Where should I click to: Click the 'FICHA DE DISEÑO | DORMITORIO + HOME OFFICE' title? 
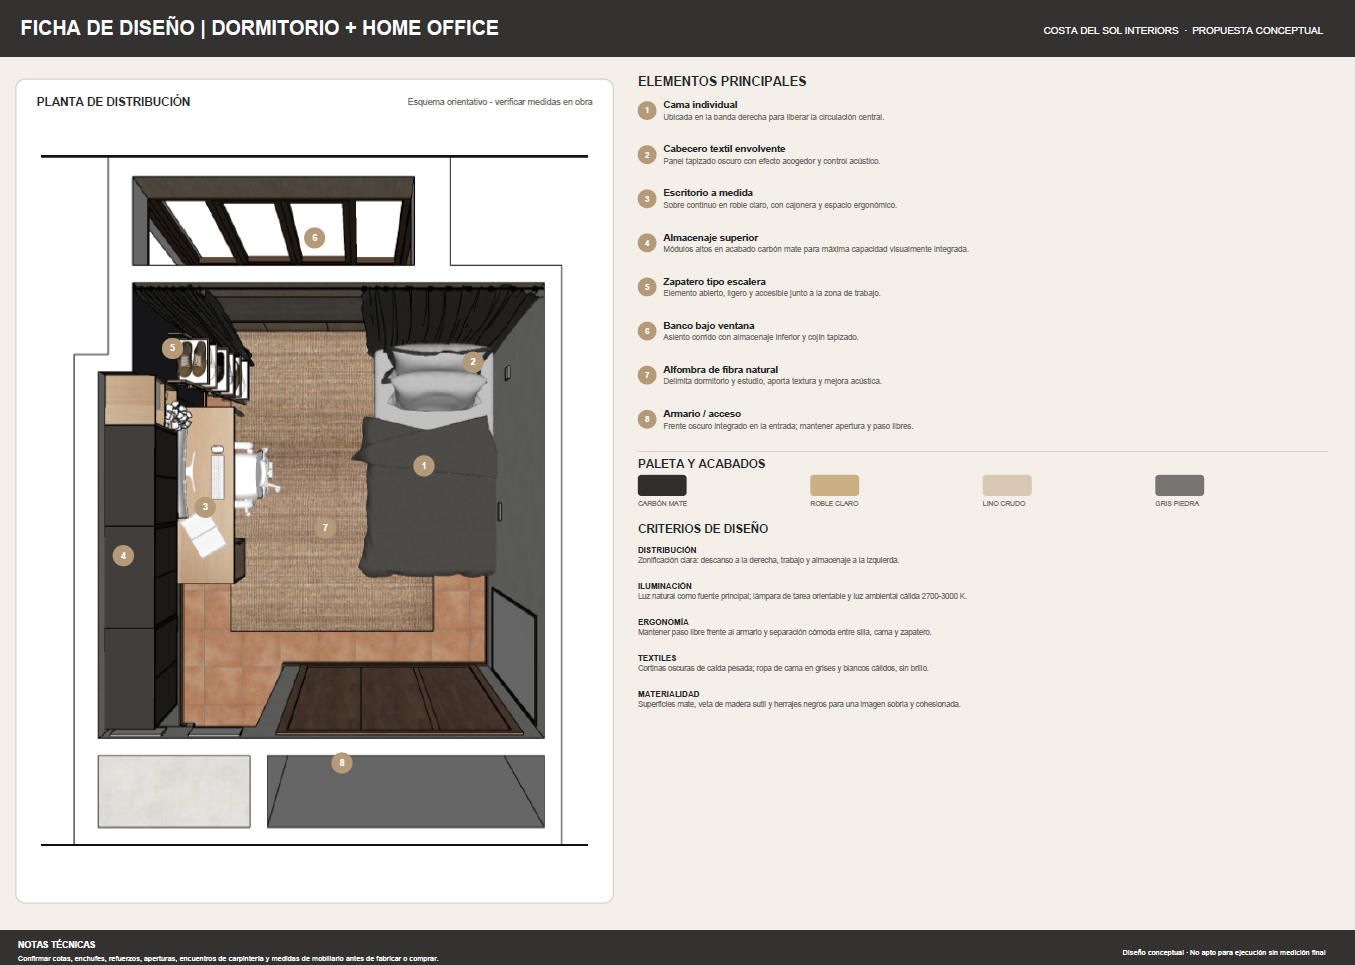260,28
